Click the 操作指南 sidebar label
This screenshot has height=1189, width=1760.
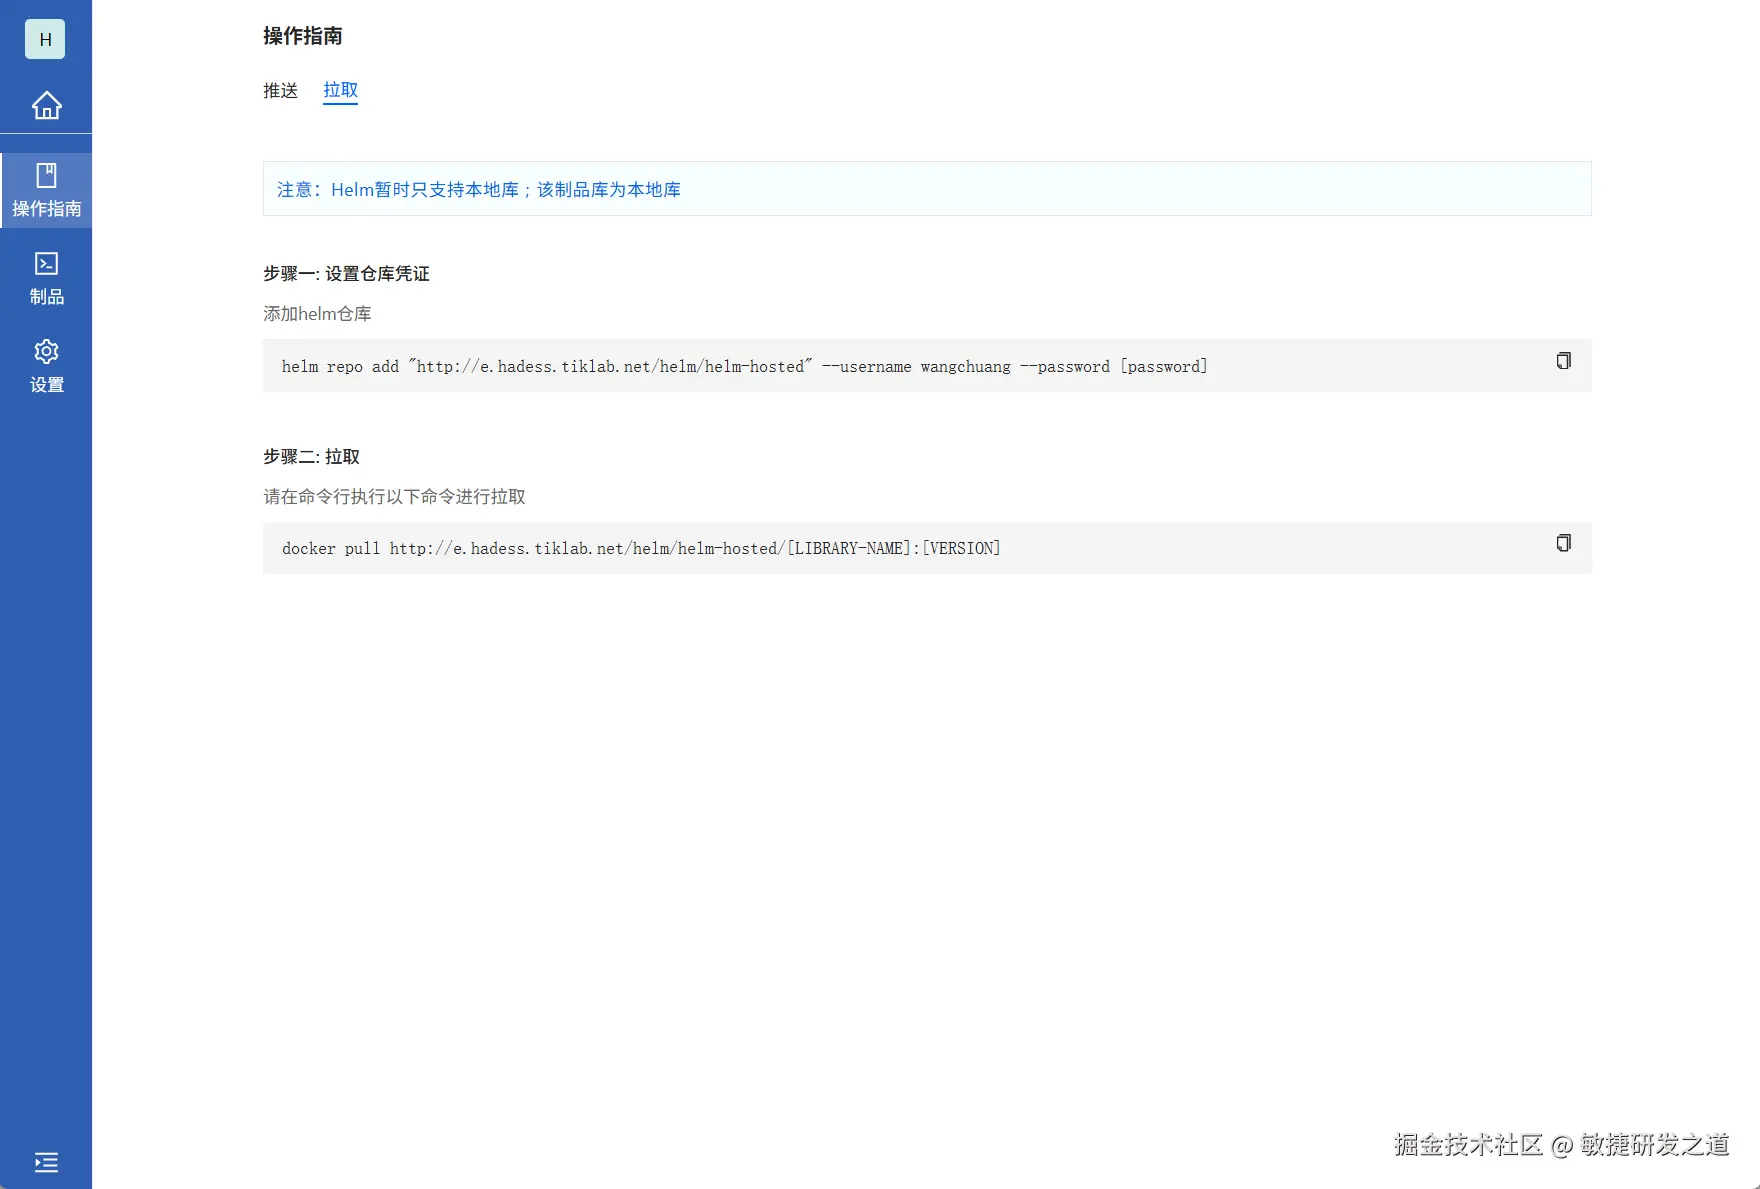tap(46, 209)
